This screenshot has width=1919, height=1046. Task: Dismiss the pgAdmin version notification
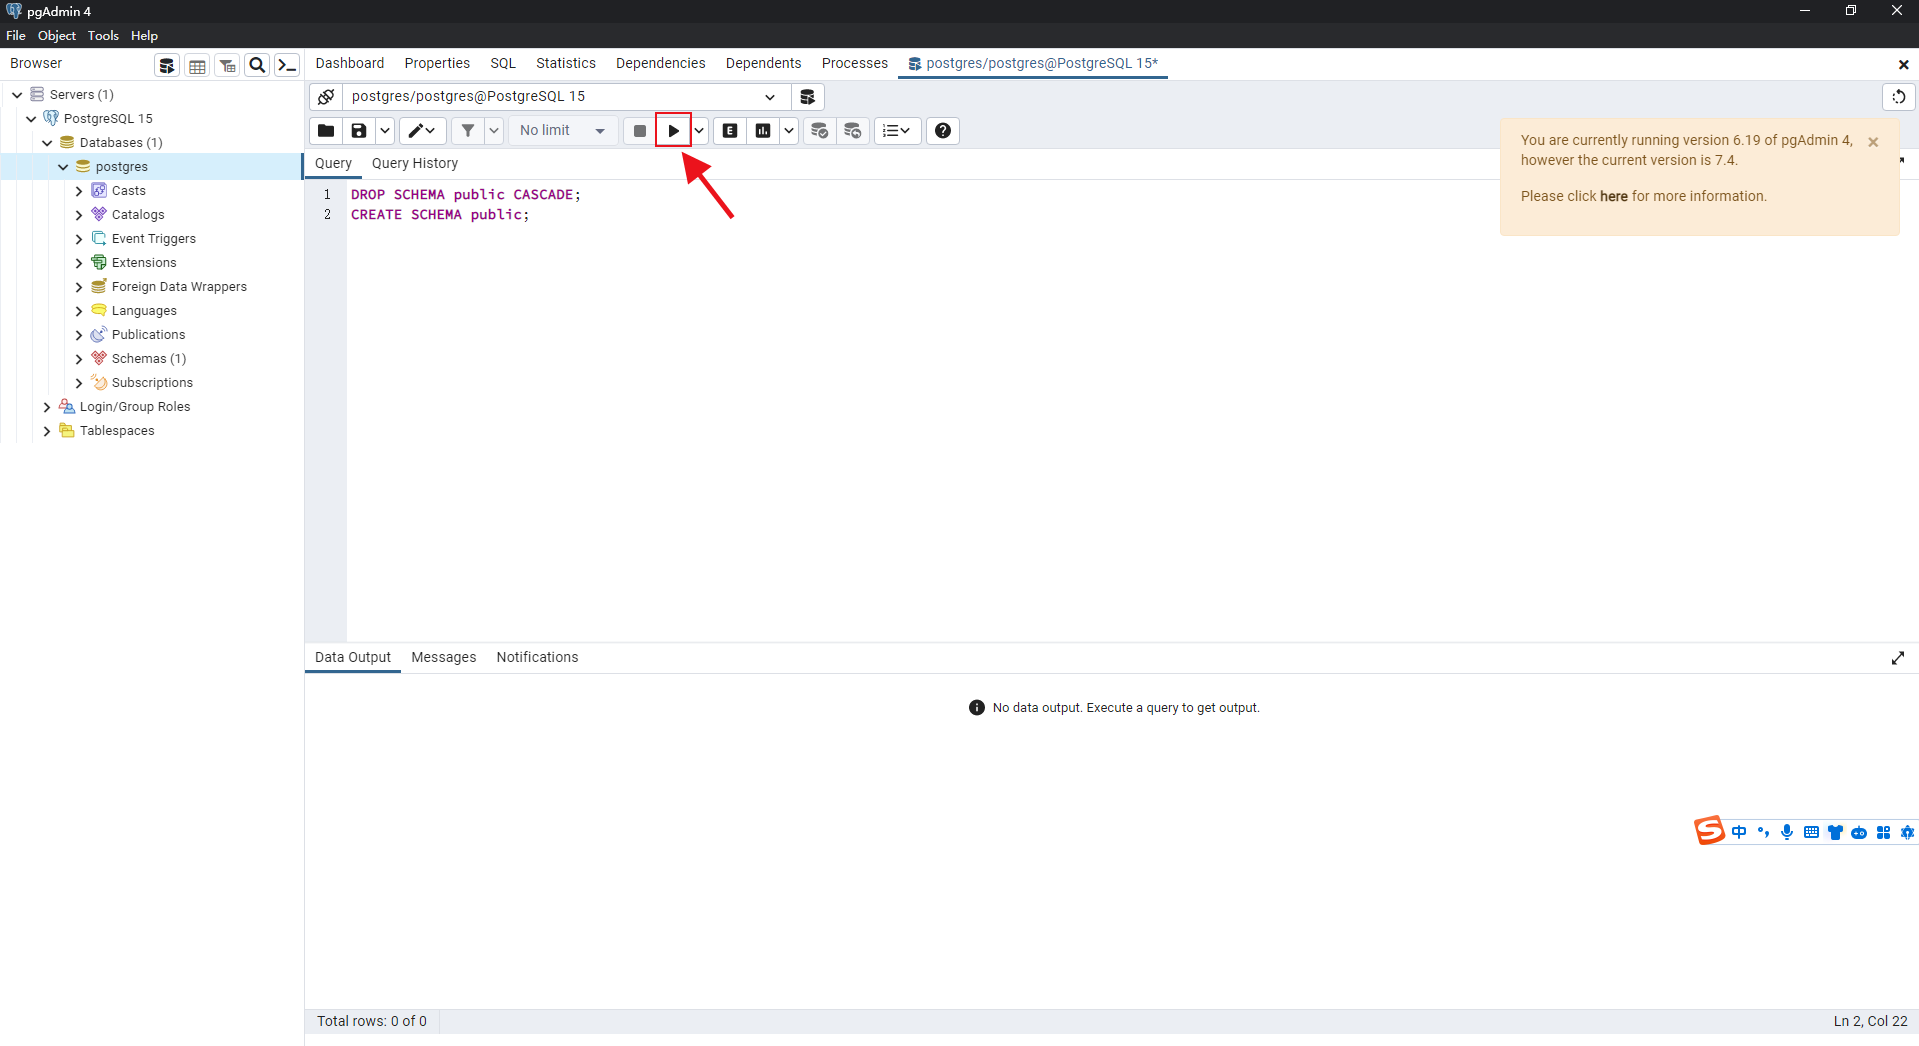pyautogui.click(x=1873, y=142)
